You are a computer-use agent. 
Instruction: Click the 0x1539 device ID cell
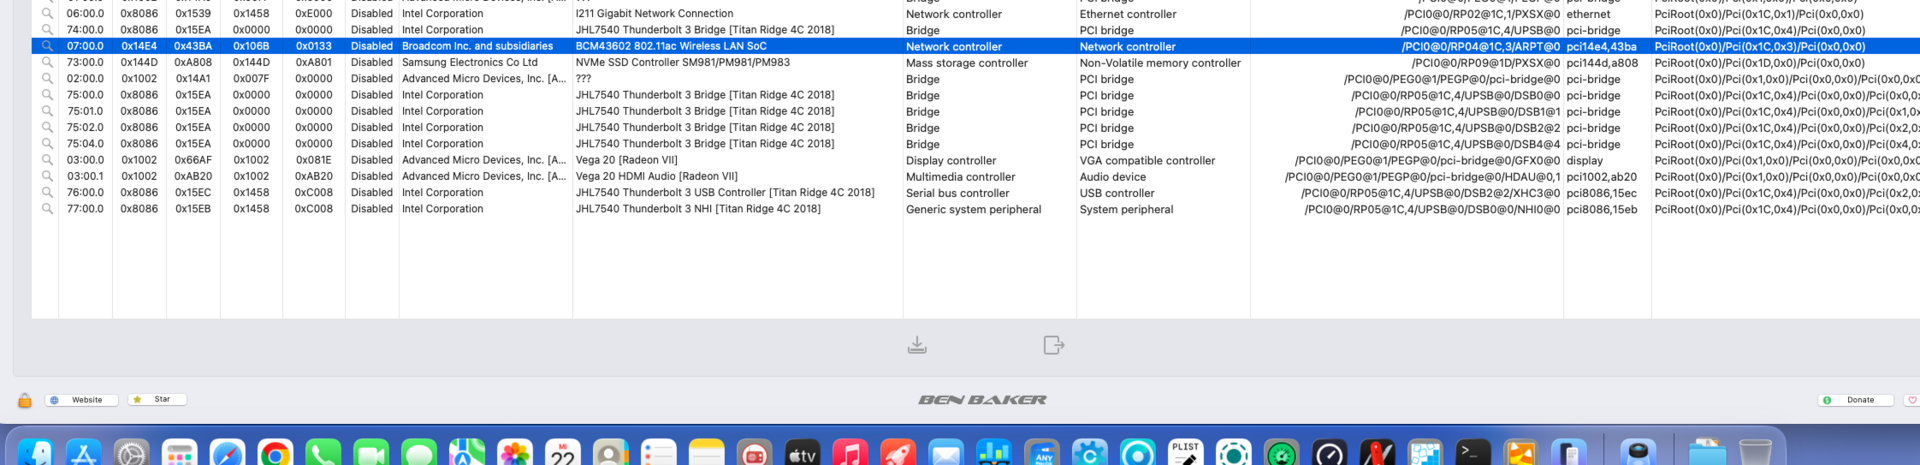[x=193, y=14]
